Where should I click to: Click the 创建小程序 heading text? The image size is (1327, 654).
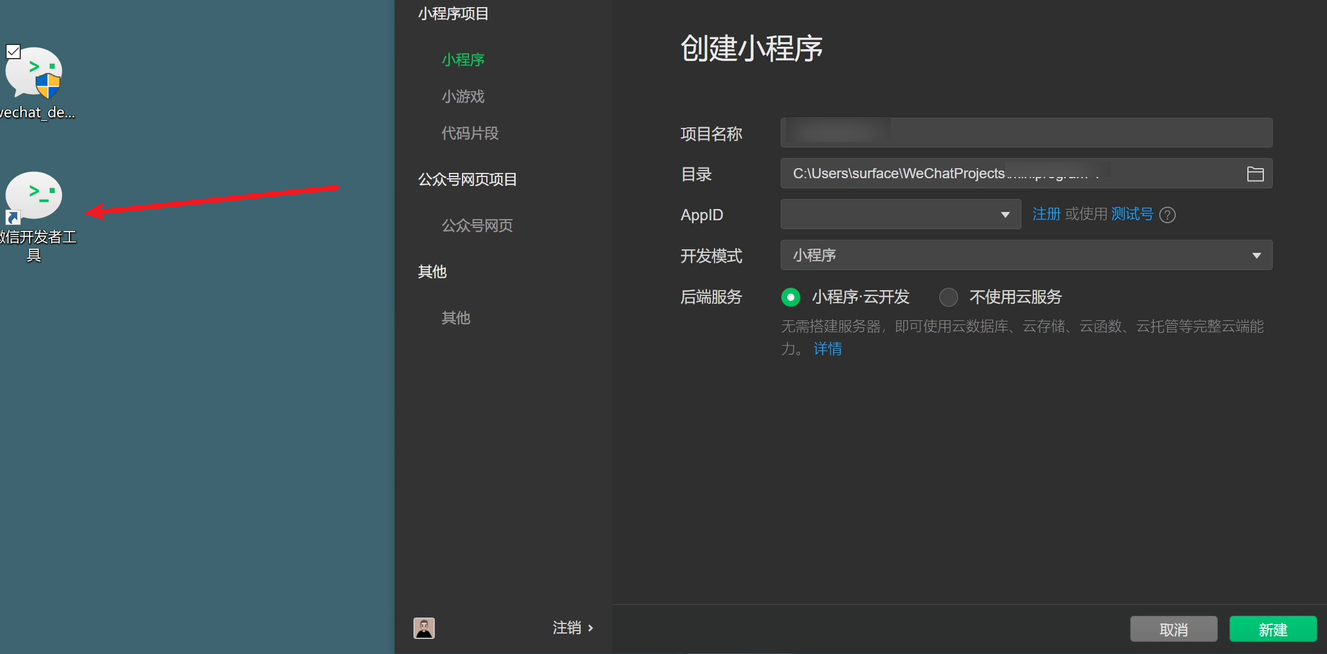tap(752, 49)
